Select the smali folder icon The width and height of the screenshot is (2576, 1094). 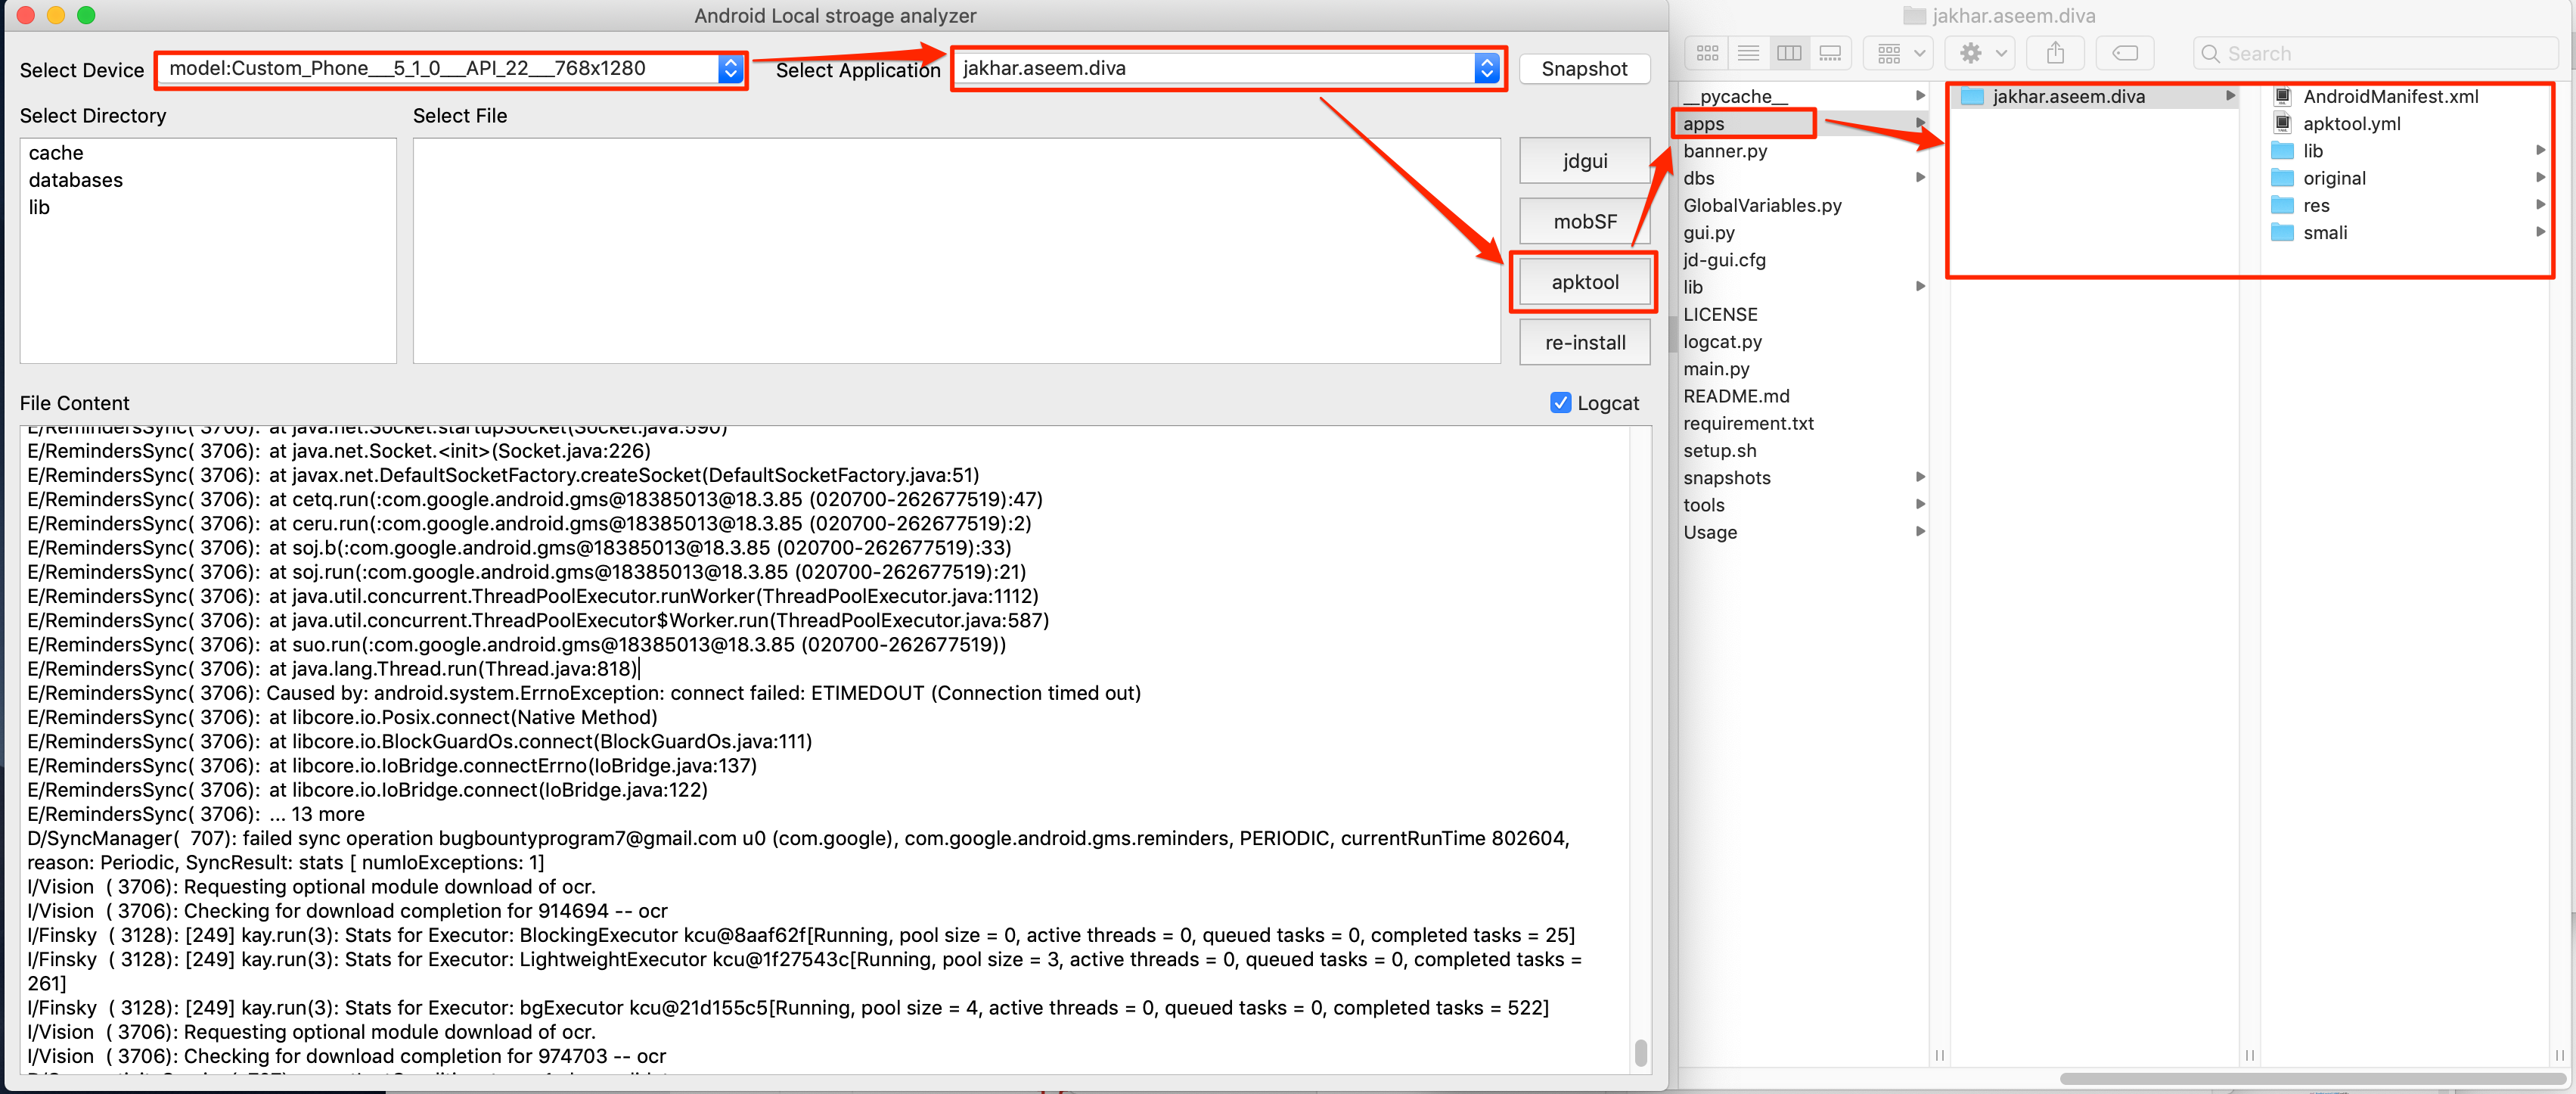coord(2282,233)
